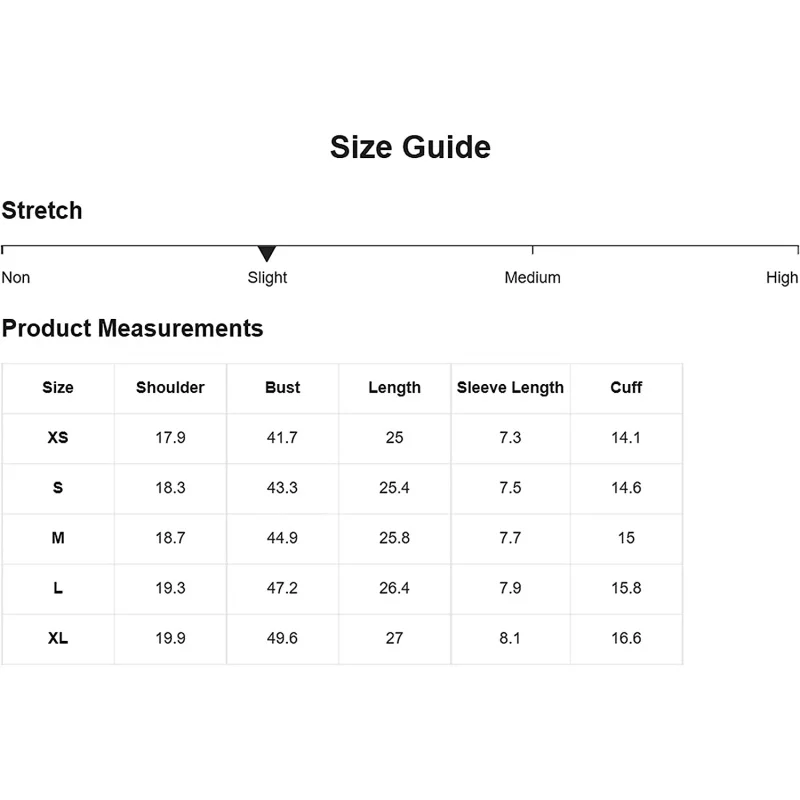Click the Non stretch label
Image resolution: width=800 pixels, height=800 pixels.
[16, 278]
